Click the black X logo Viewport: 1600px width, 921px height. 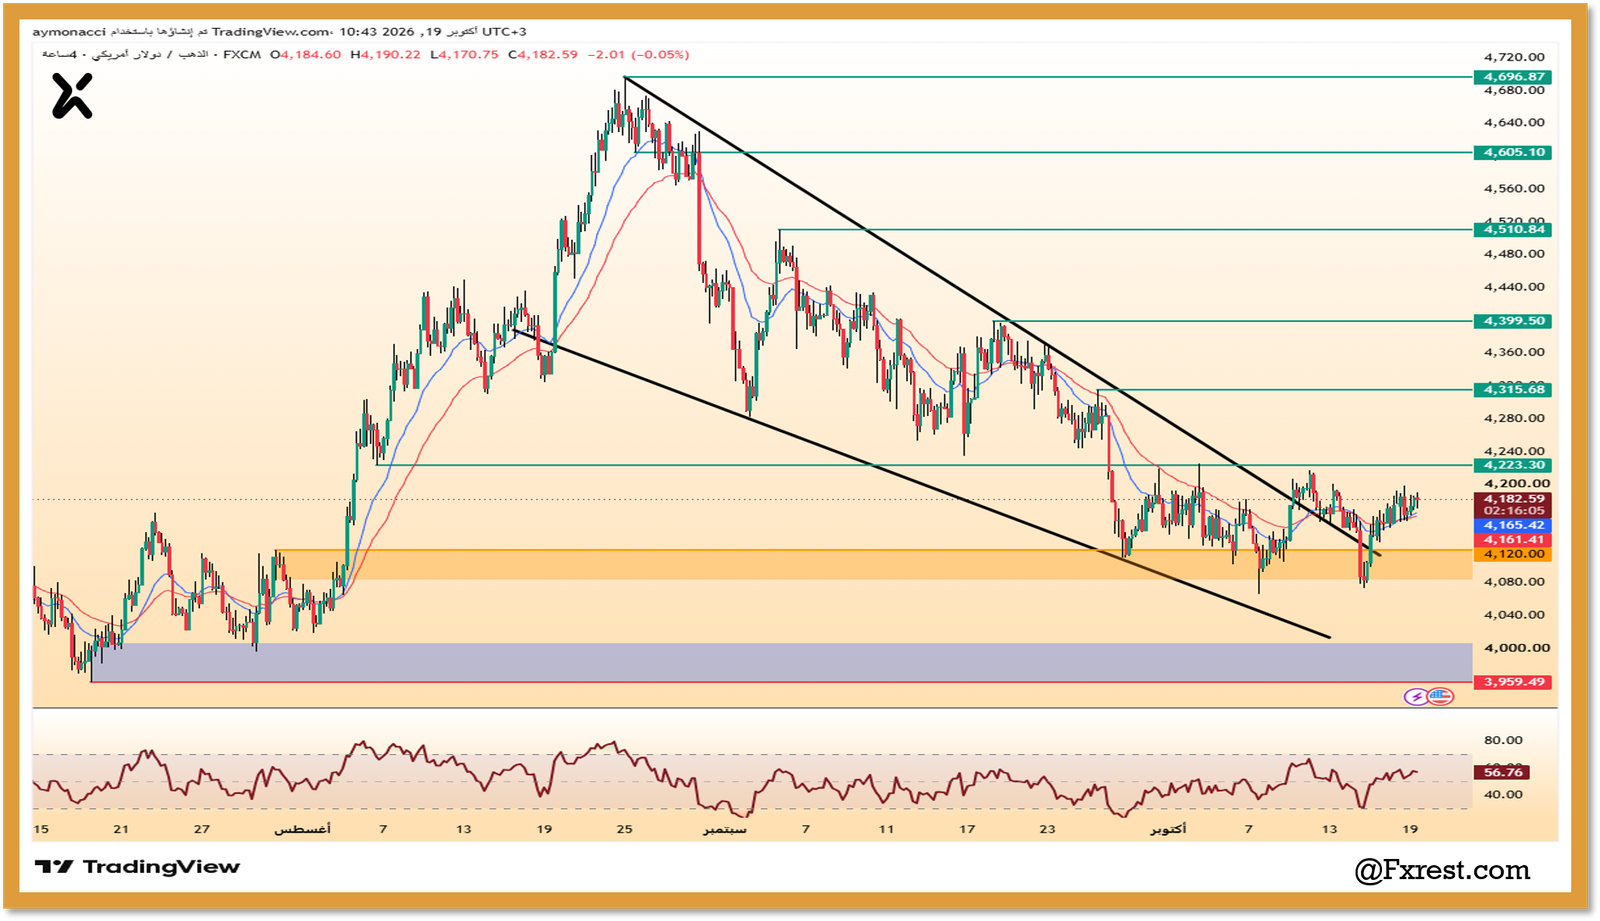point(72,97)
